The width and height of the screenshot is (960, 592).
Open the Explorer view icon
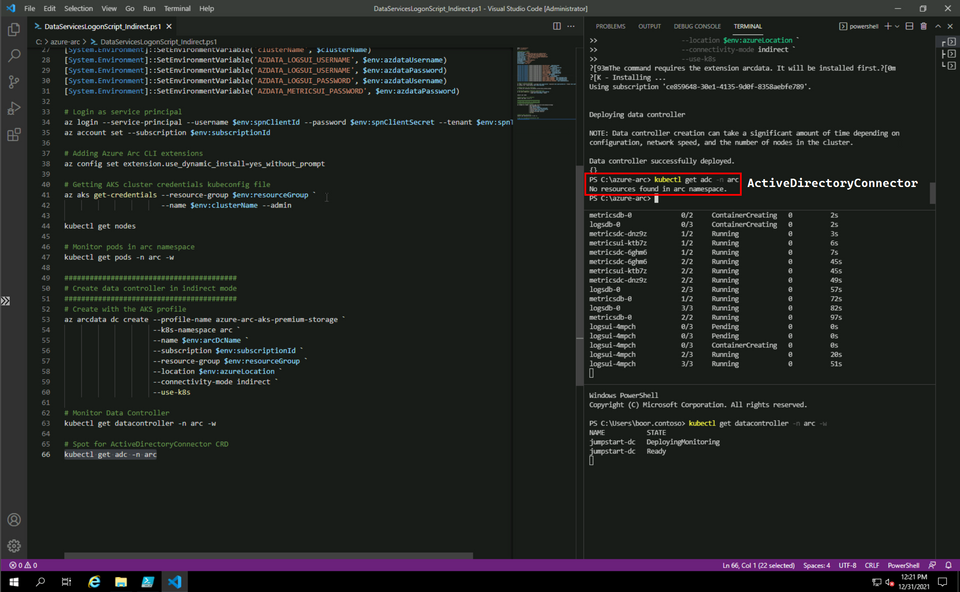tap(13, 29)
